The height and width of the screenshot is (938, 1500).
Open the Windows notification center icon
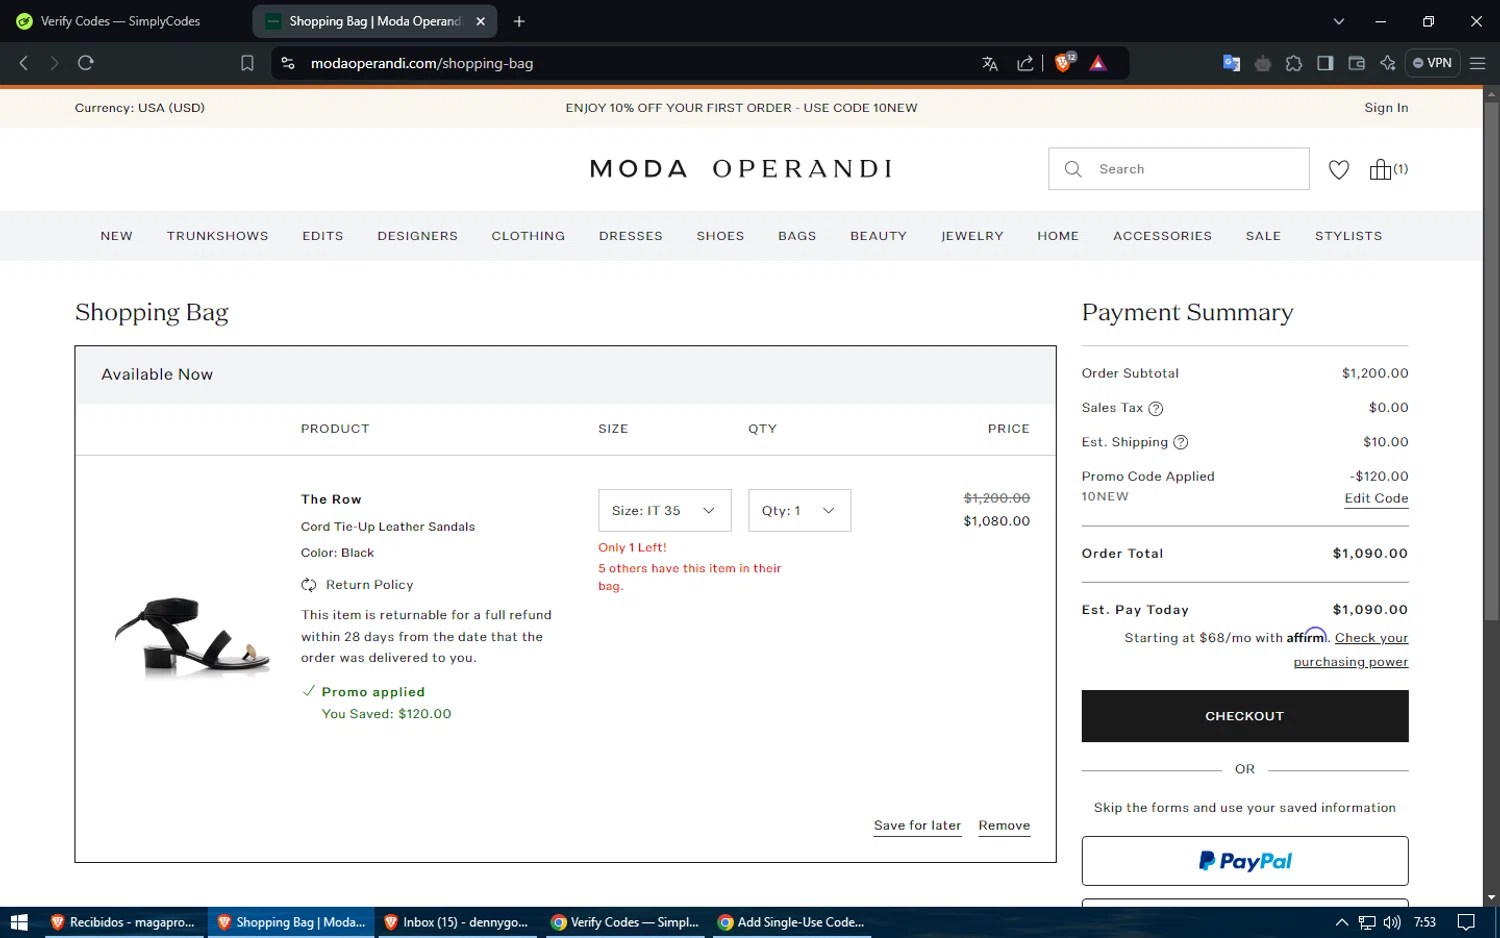point(1466,922)
